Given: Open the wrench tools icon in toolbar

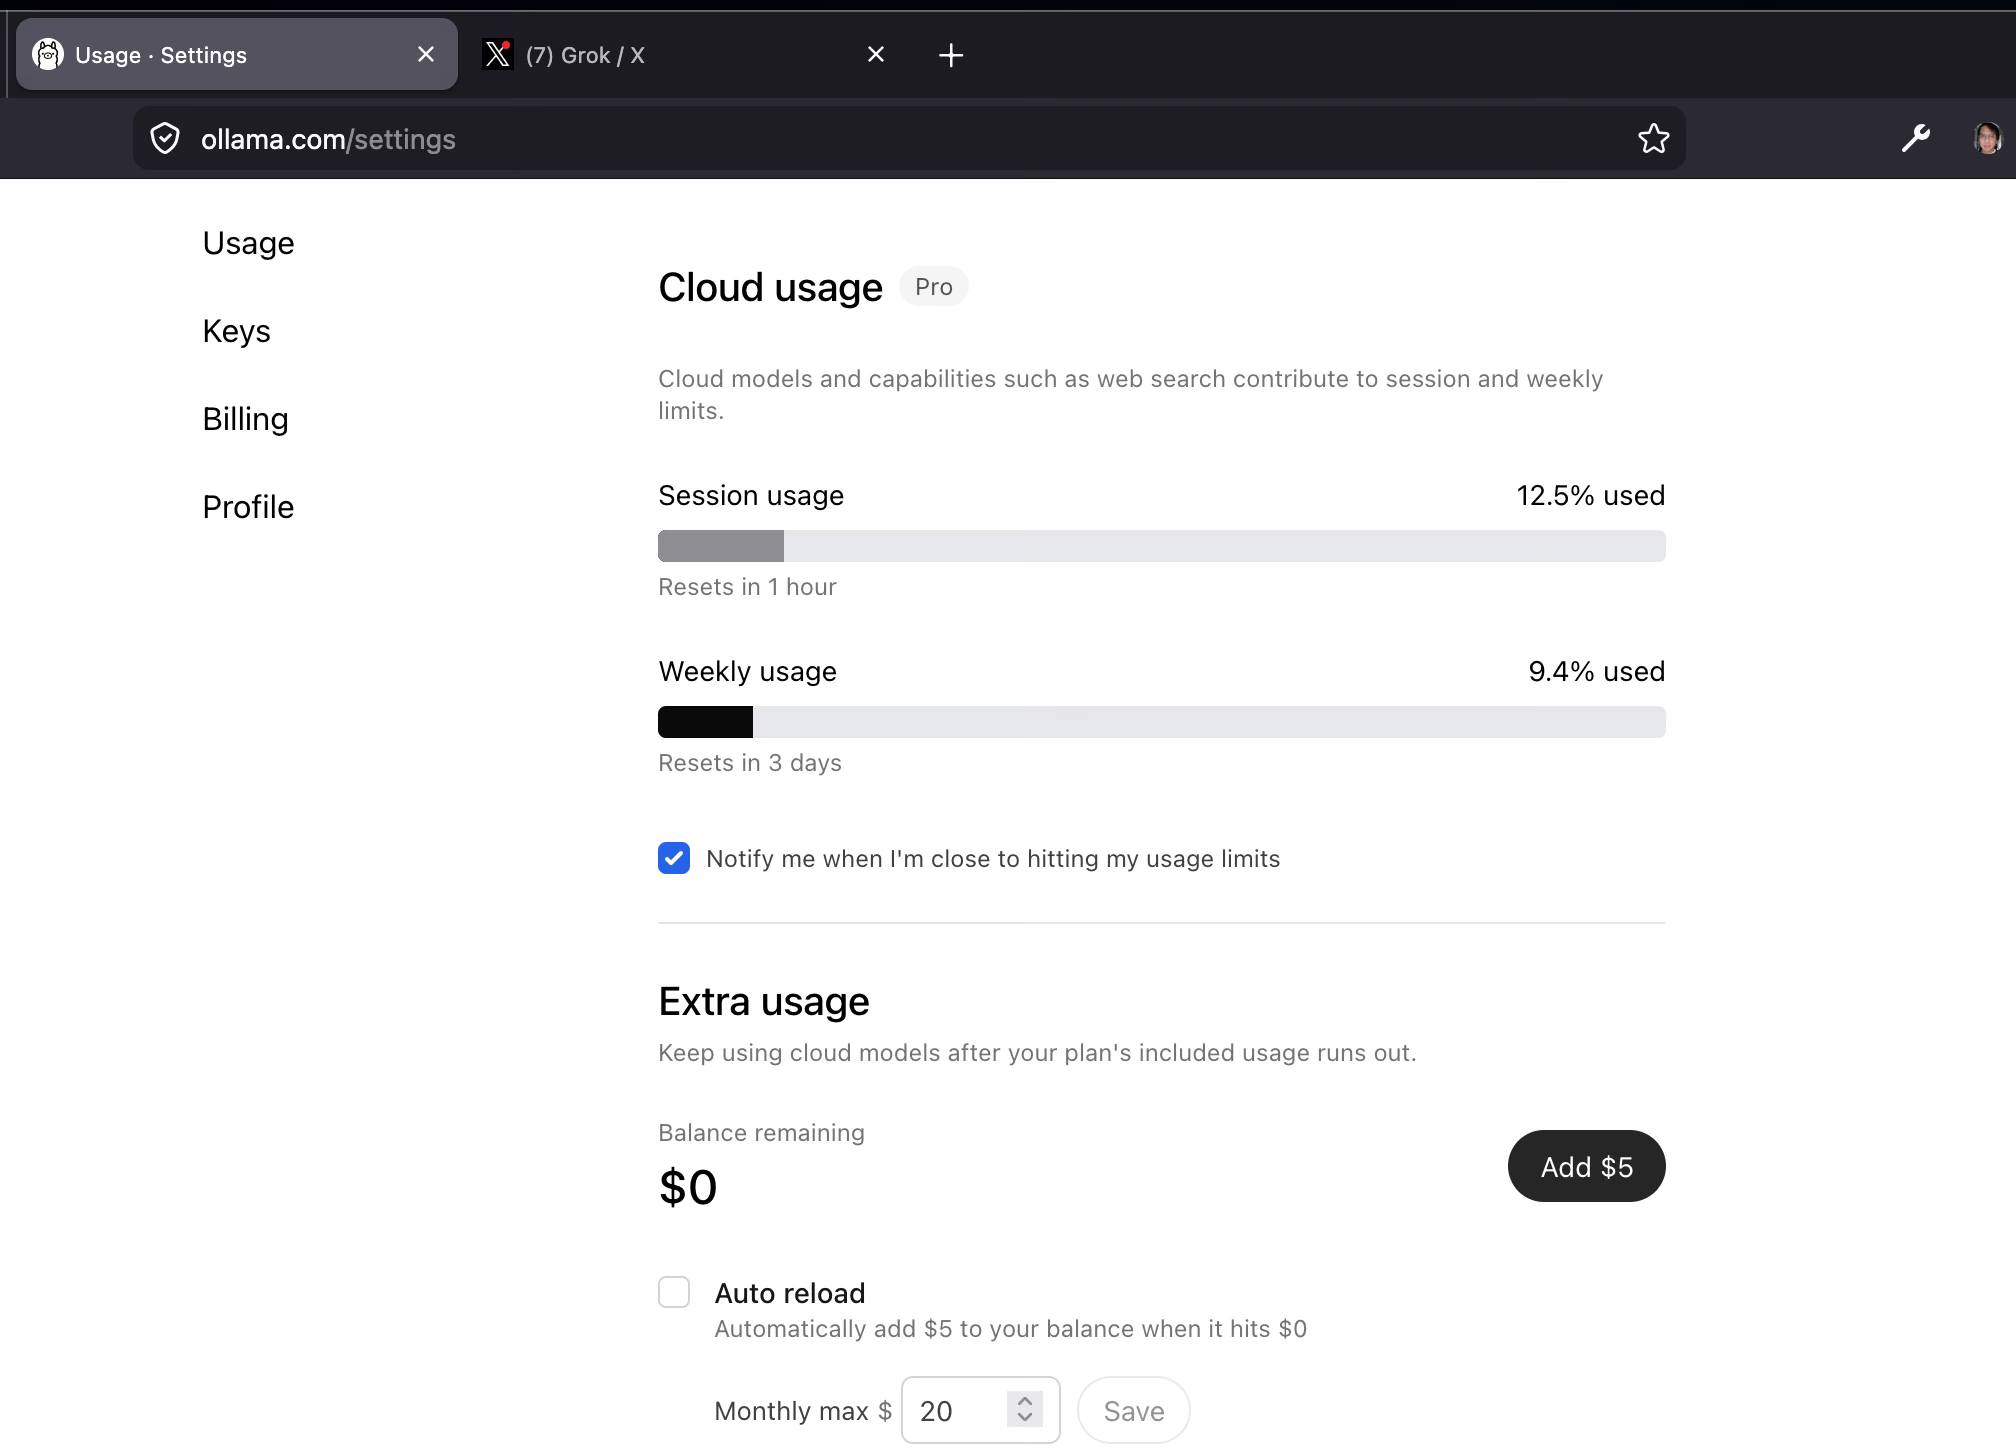Looking at the screenshot, I should [1915, 138].
